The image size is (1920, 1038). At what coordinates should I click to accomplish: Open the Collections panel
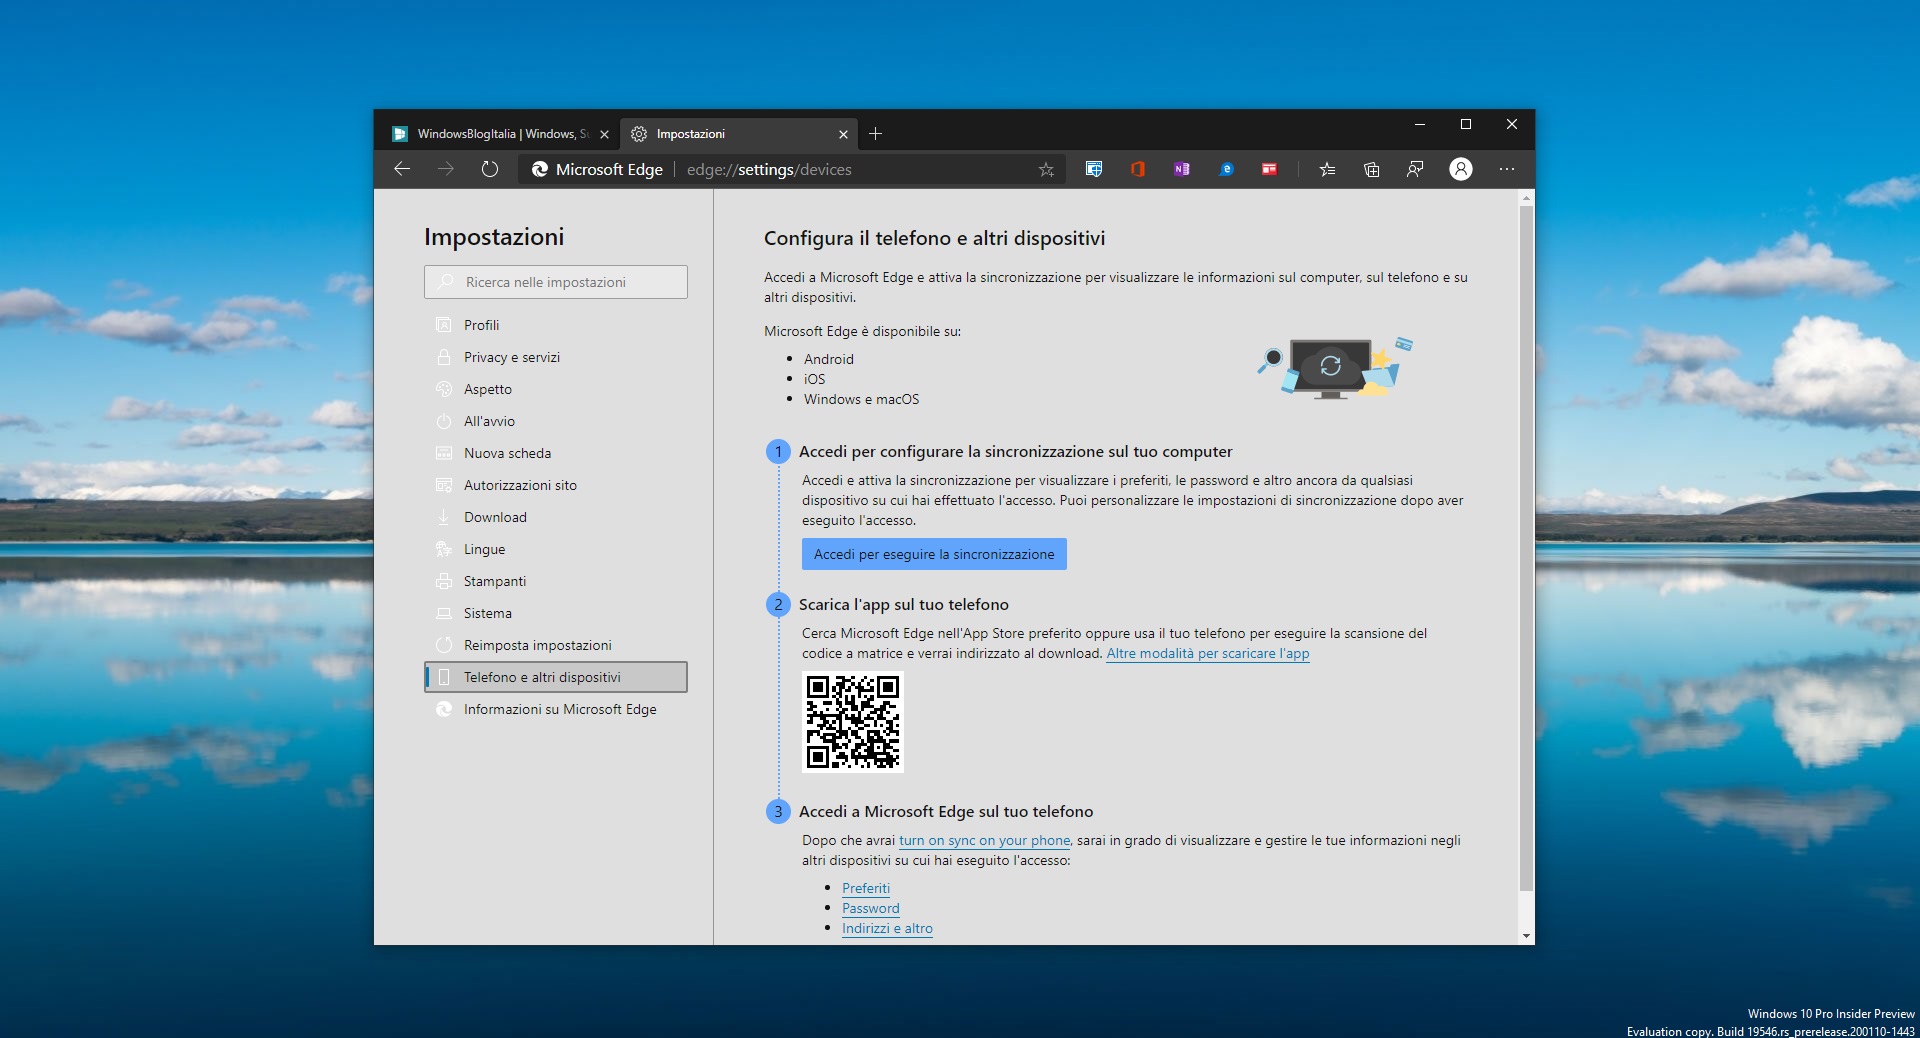(1371, 169)
